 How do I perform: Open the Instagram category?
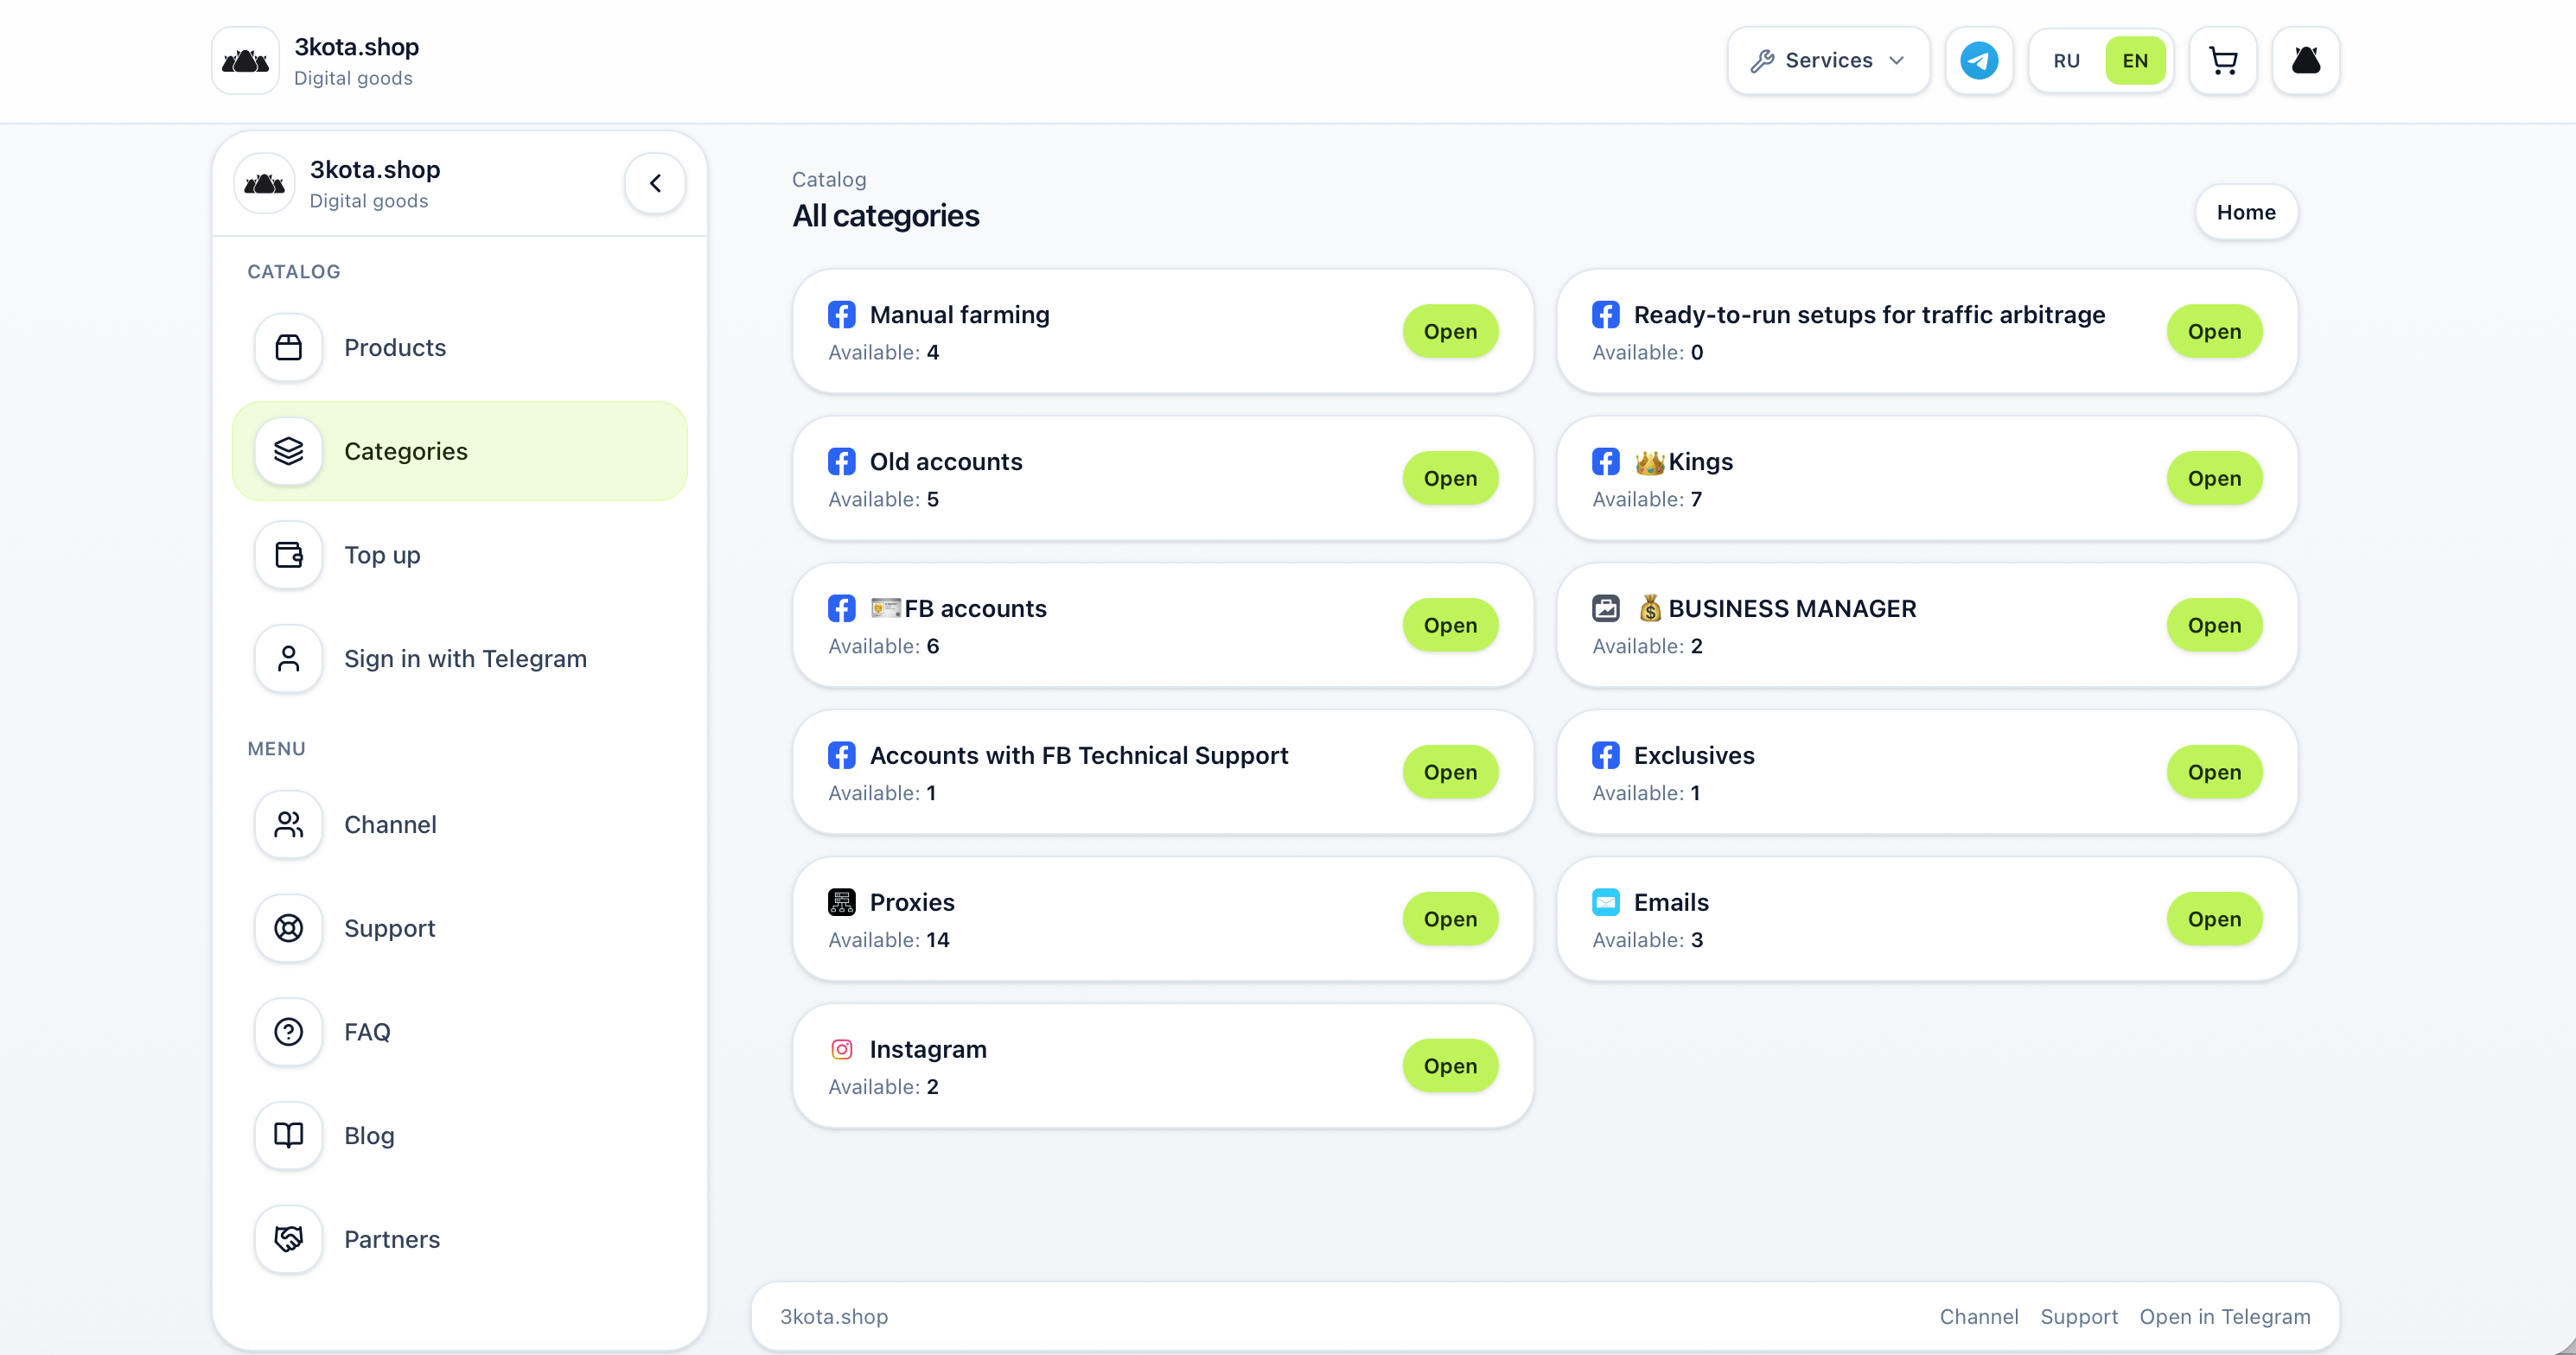(x=1450, y=1066)
